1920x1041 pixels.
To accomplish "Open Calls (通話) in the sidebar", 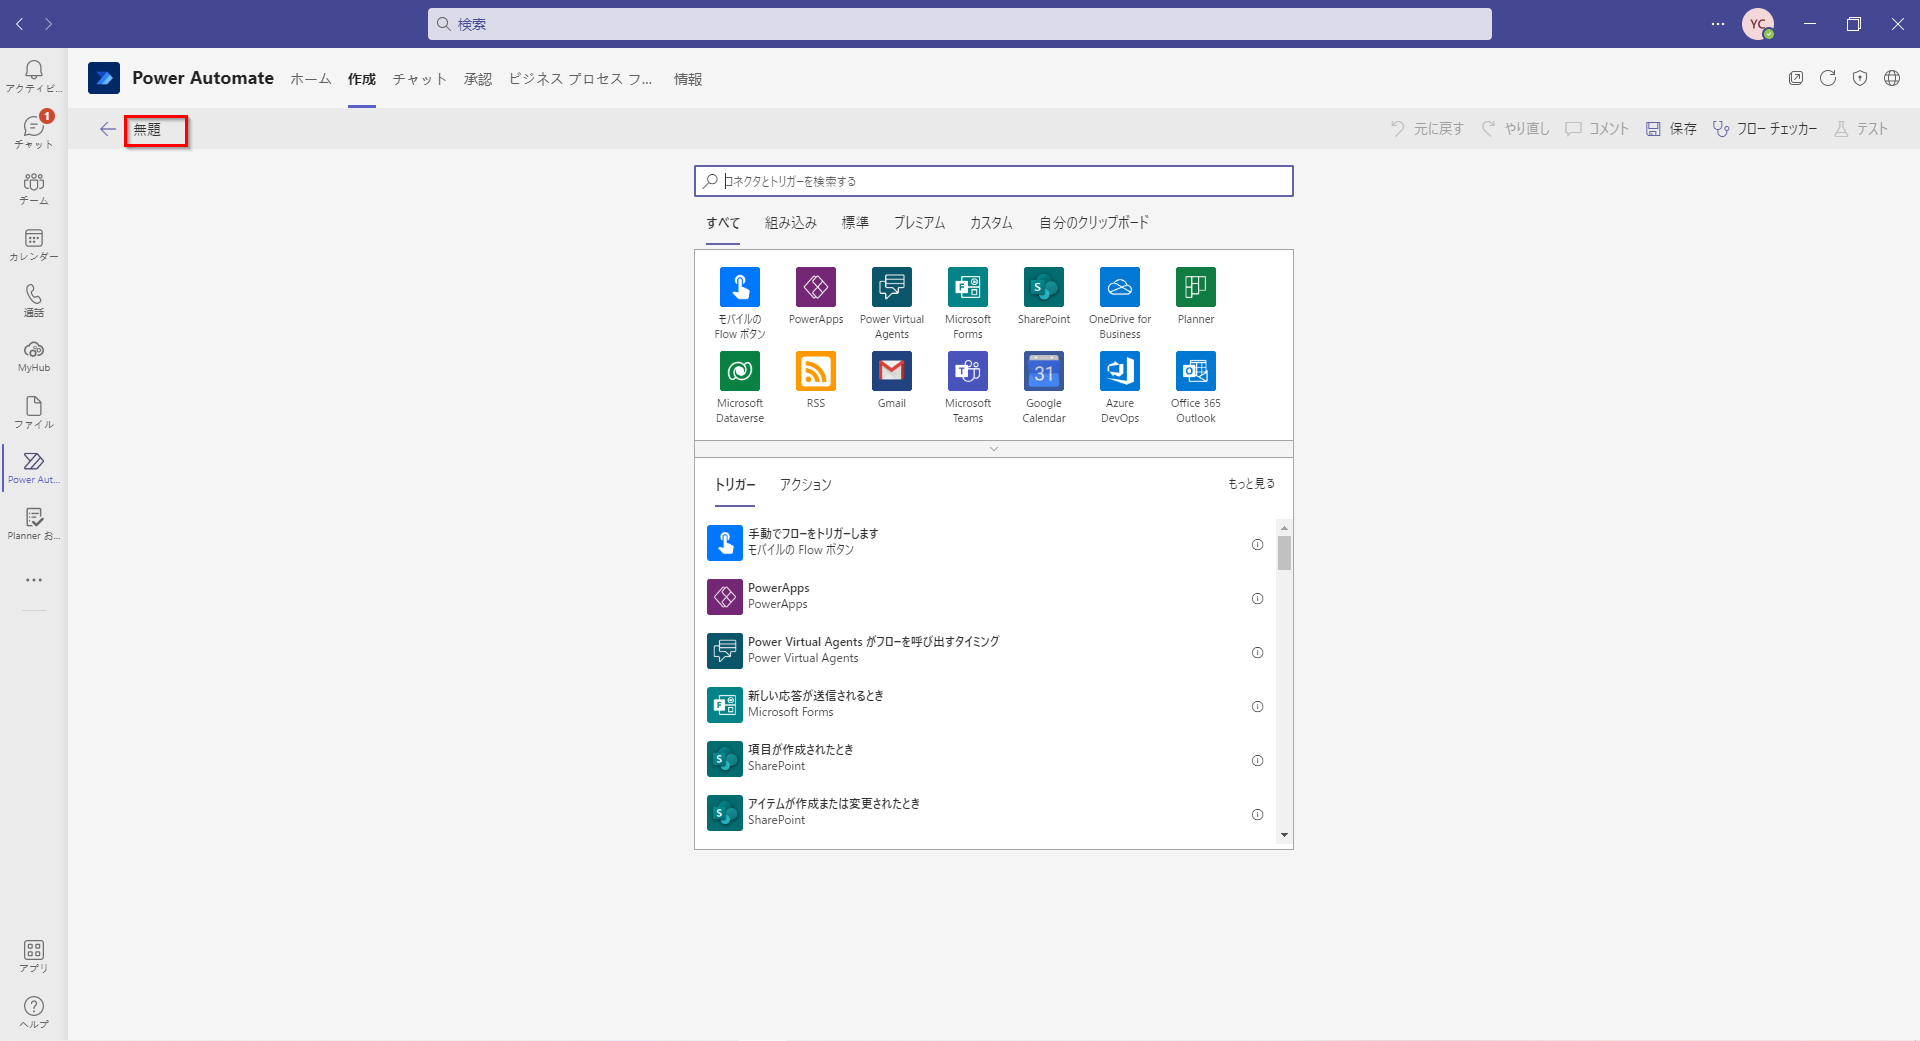I will point(34,300).
